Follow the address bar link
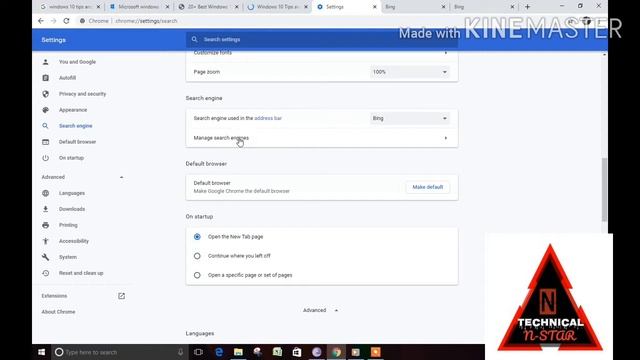 pyautogui.click(x=268, y=118)
